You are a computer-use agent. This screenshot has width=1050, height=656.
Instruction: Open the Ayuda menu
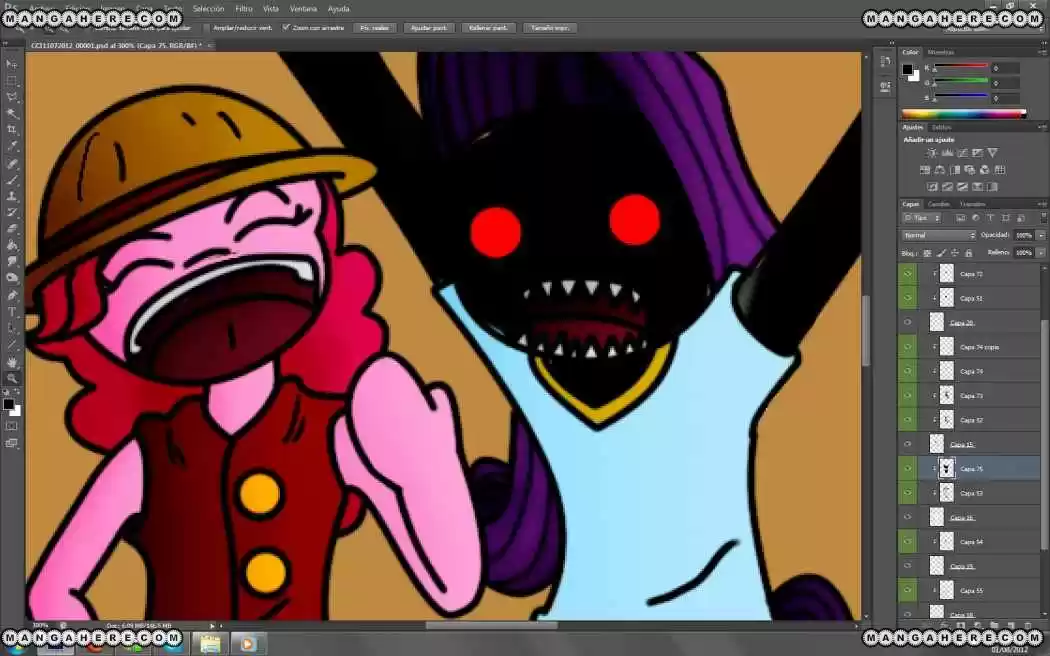click(338, 9)
